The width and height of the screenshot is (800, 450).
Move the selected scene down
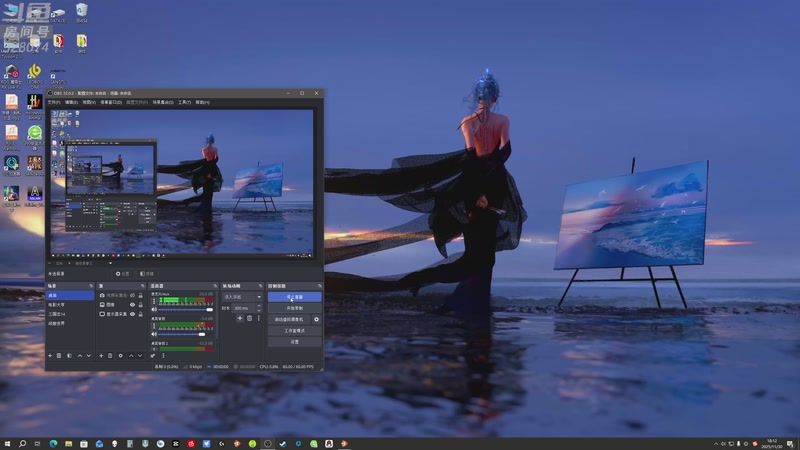(x=89, y=356)
